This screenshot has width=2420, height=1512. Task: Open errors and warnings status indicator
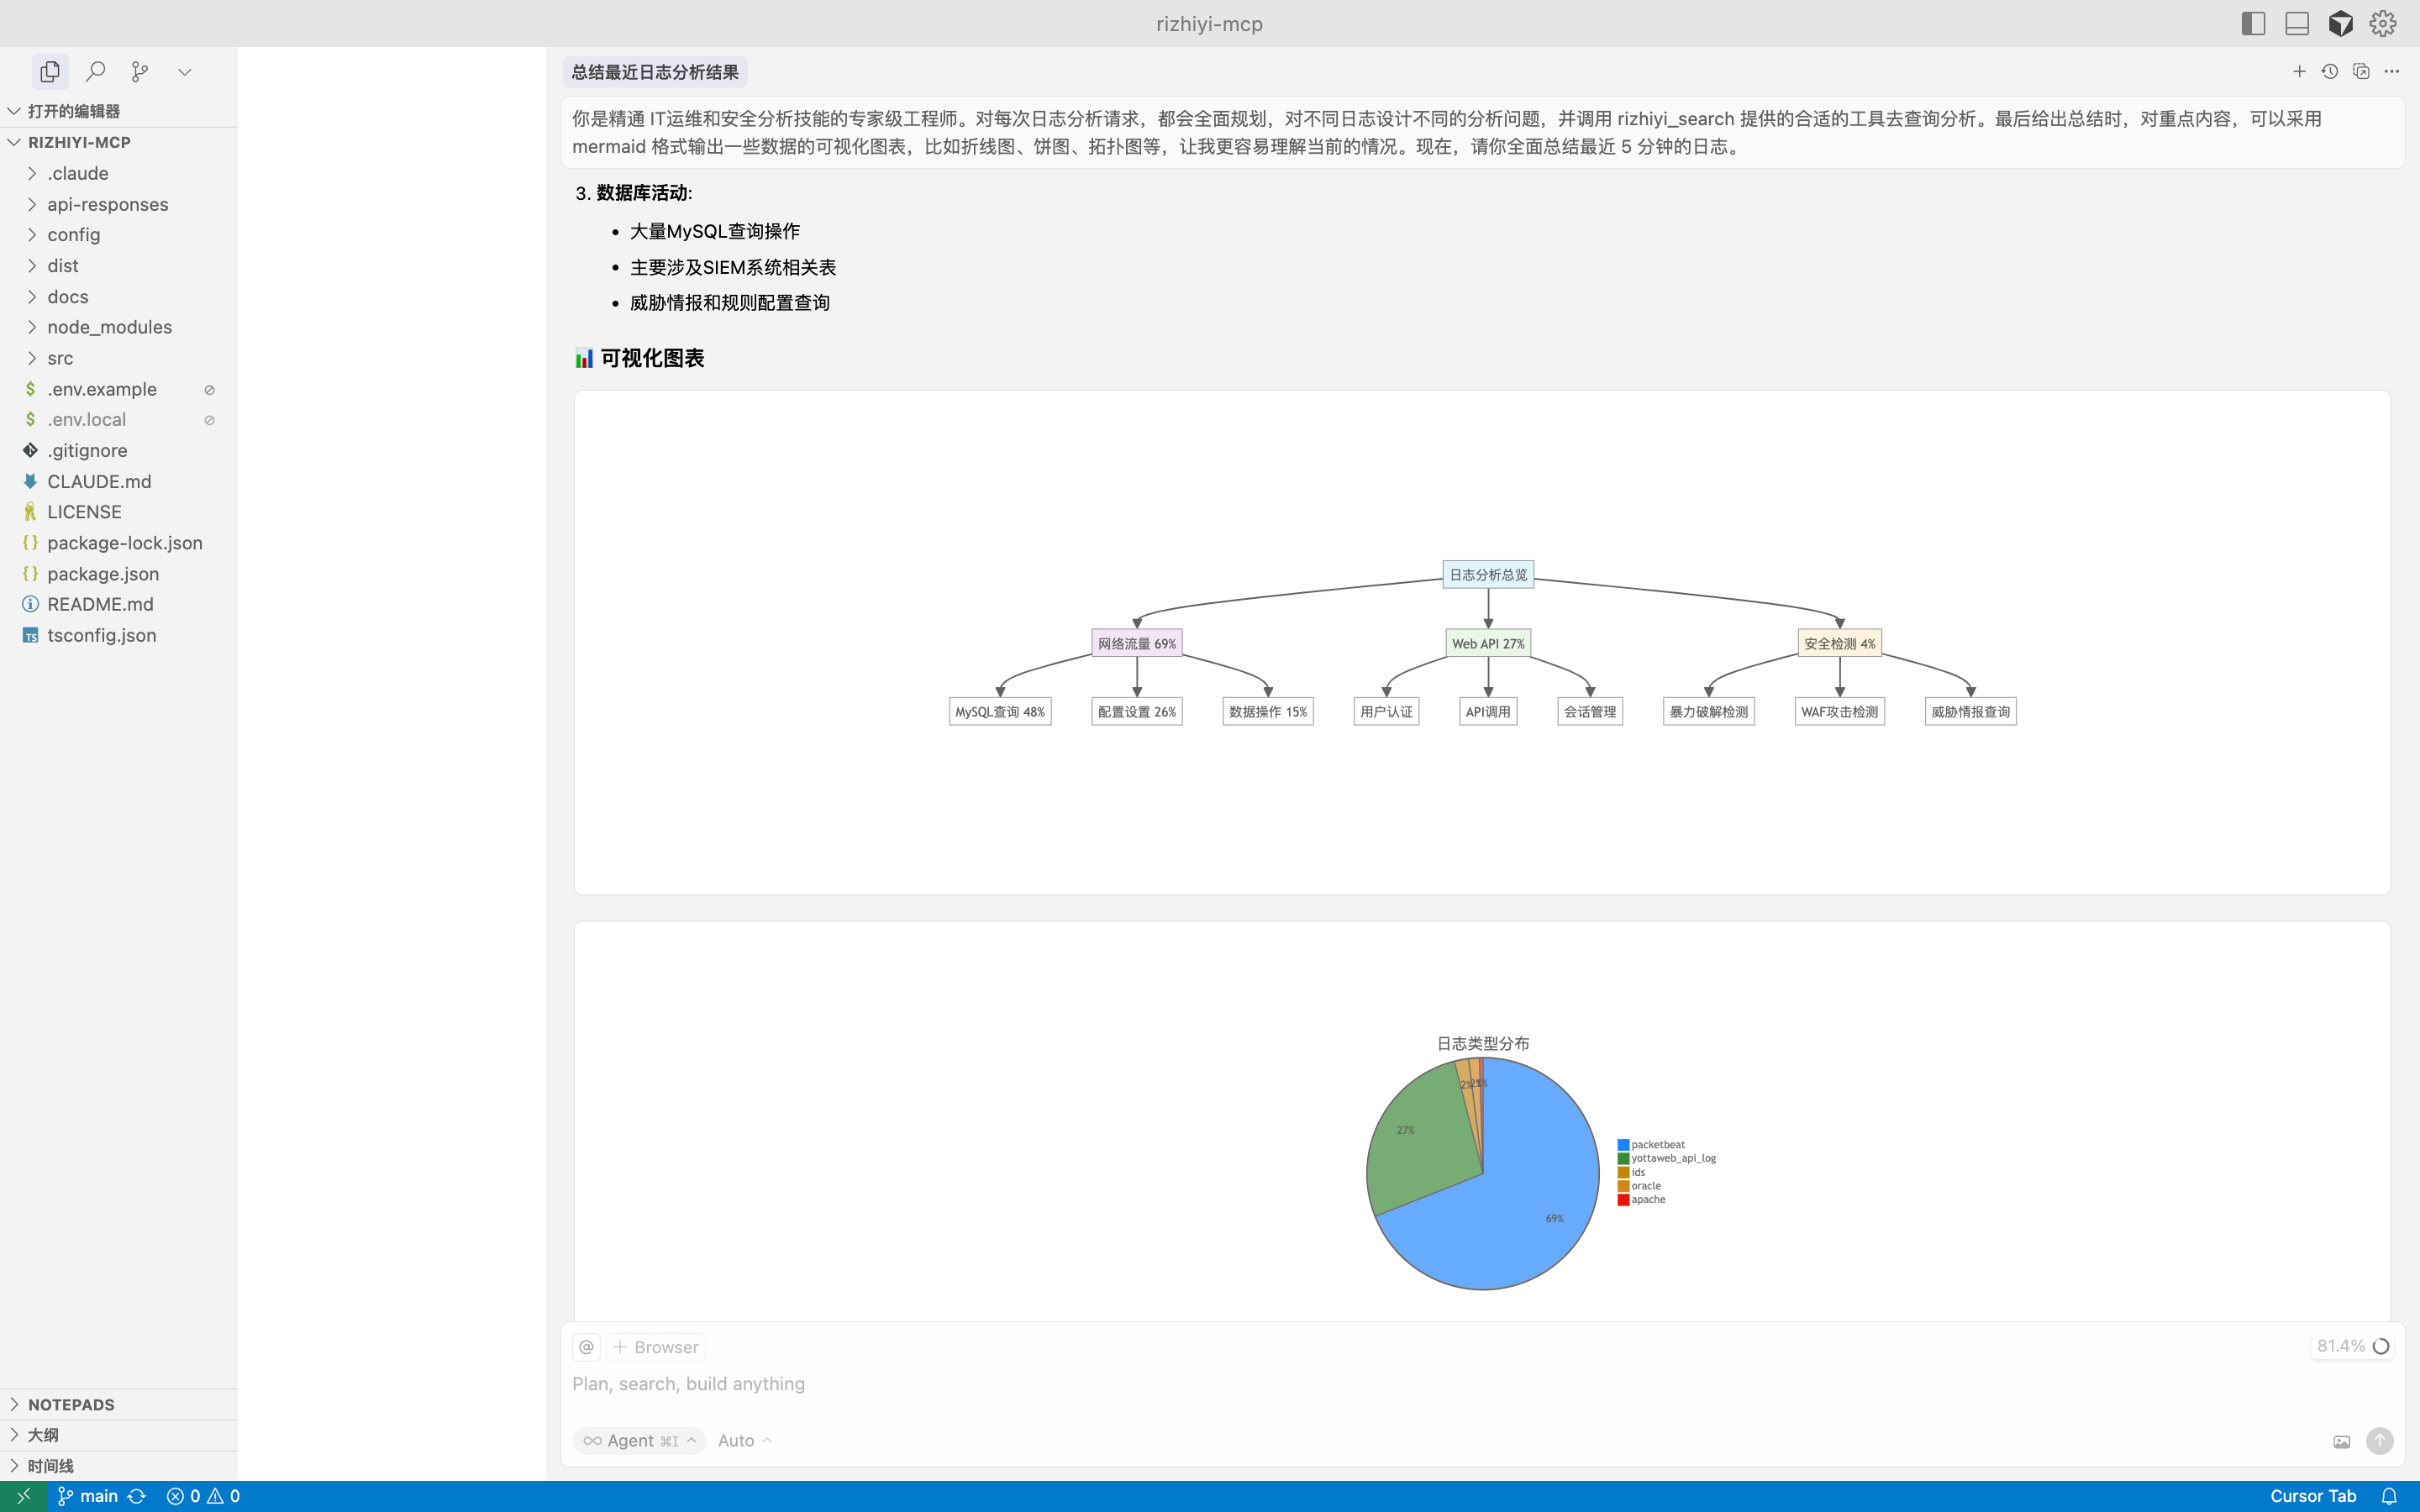click(x=203, y=1496)
